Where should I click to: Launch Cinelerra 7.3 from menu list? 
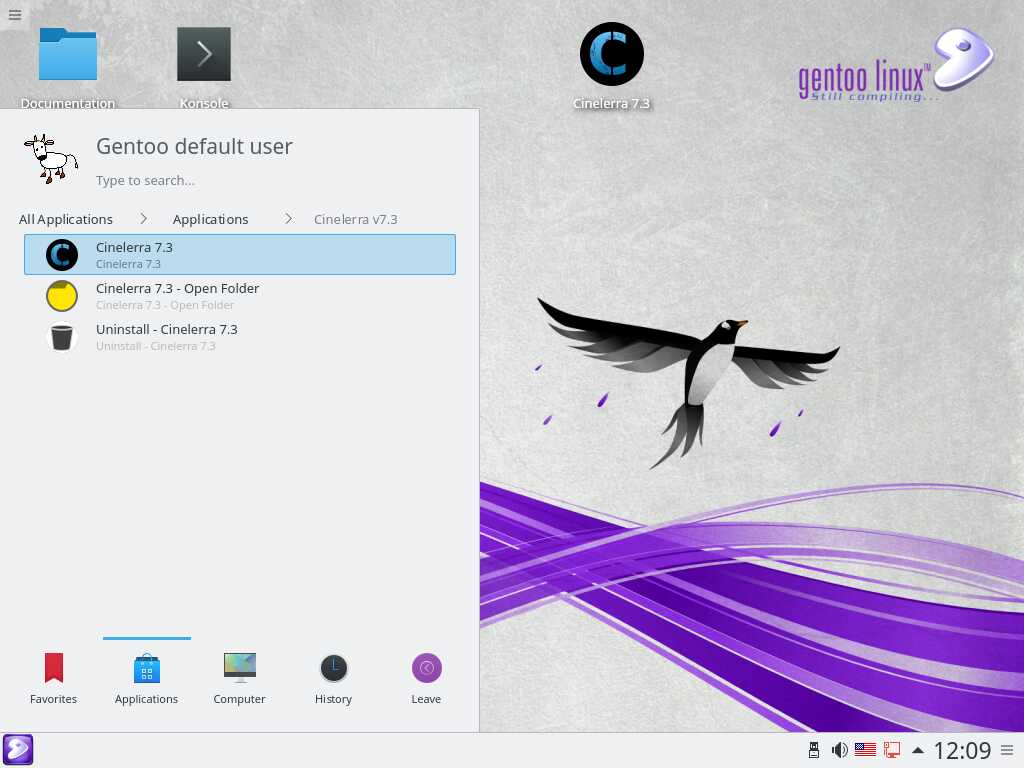pos(240,255)
